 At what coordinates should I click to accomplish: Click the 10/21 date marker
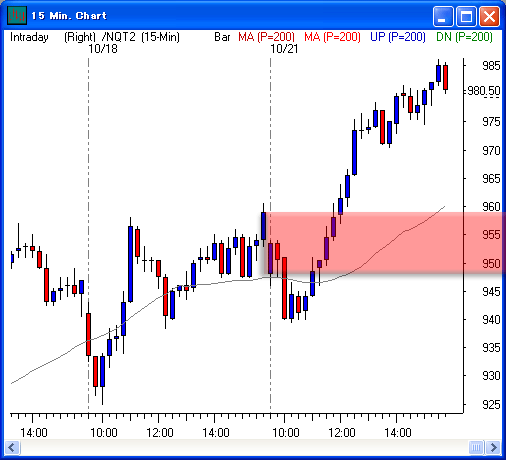click(x=284, y=49)
